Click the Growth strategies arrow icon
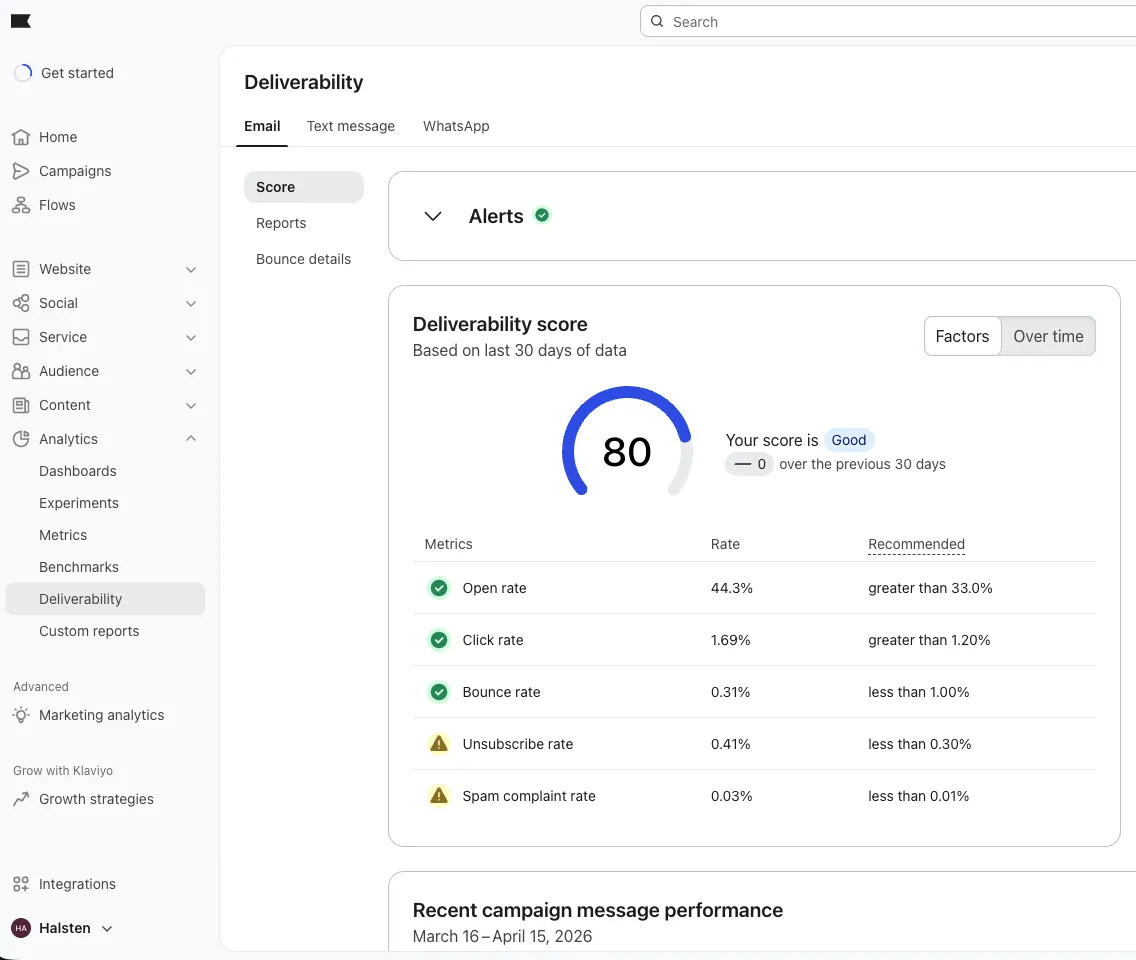The image size is (1136, 960). click(21, 799)
